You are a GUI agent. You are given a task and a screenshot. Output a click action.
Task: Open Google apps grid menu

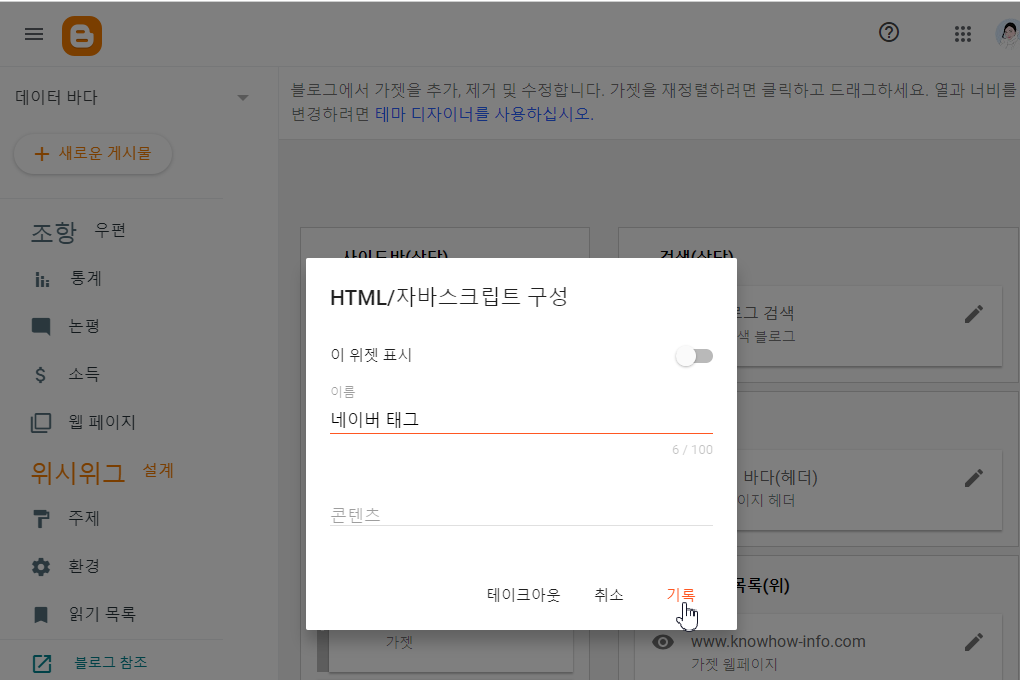(x=962, y=33)
